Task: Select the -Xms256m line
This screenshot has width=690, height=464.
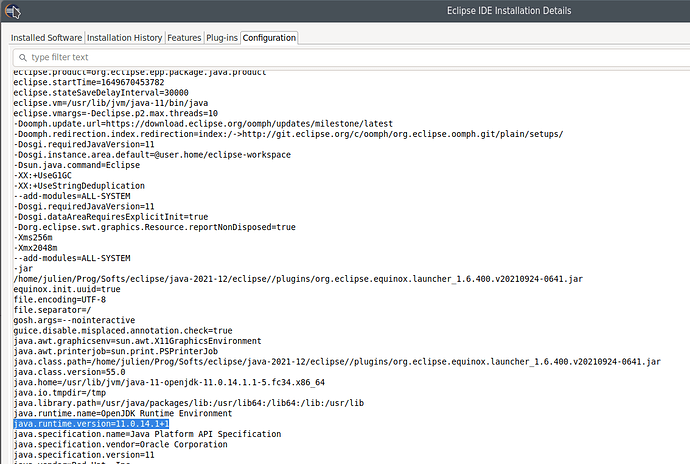Action: click(33, 237)
